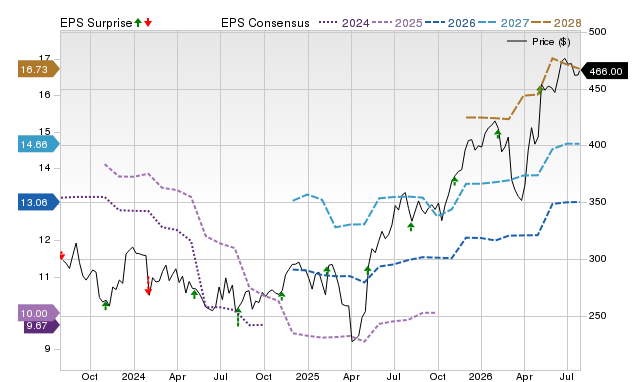Click the November 2025 green surprise arrow
The width and height of the screenshot is (640, 382).
tap(455, 181)
